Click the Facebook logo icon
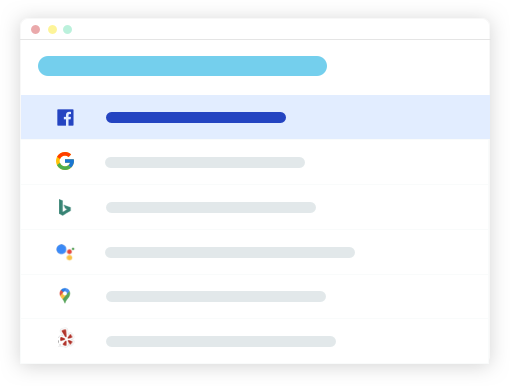510x386 pixels. [65, 117]
